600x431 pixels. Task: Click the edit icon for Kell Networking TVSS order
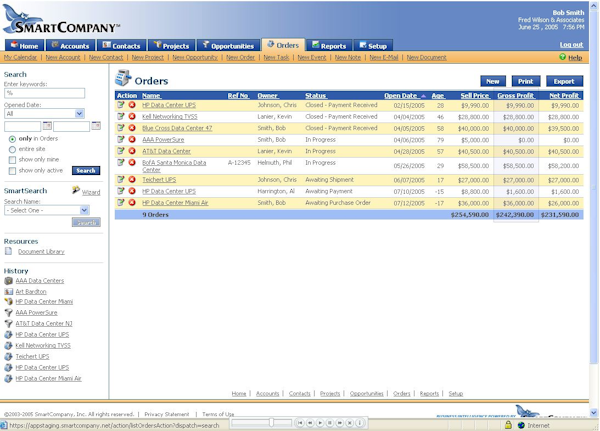coord(121,116)
